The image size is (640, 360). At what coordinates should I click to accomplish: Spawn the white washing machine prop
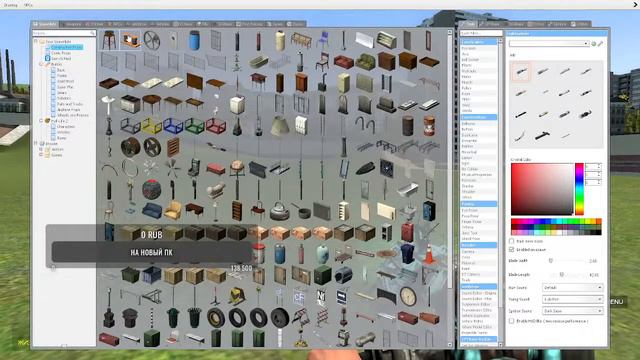pyautogui.click(x=237, y=104)
